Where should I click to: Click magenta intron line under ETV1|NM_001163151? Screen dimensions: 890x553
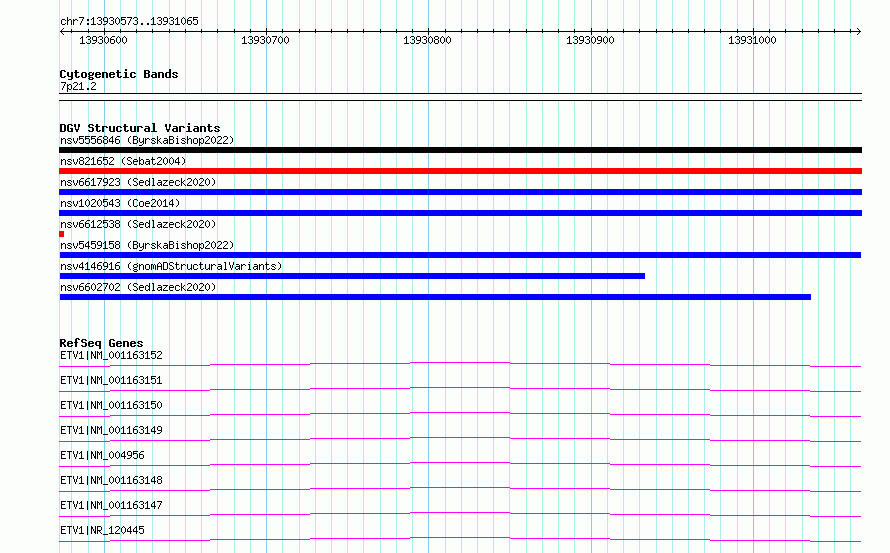click(460, 388)
